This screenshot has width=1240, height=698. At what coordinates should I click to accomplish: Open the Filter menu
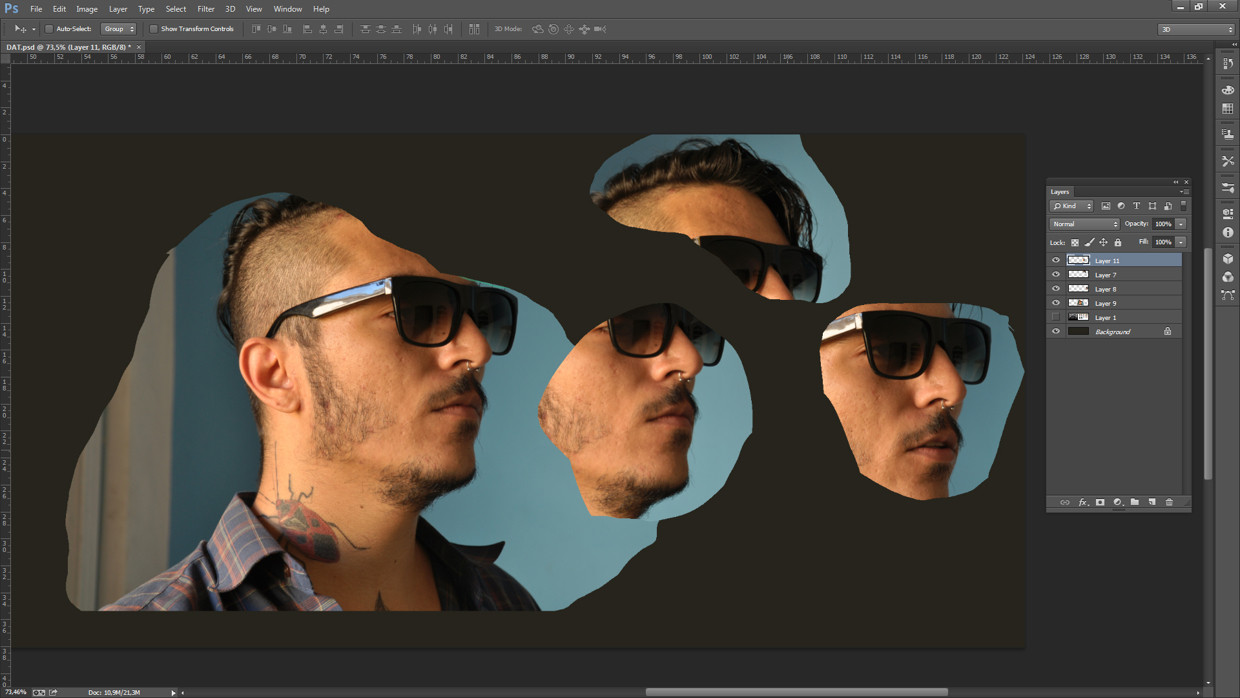pos(205,9)
